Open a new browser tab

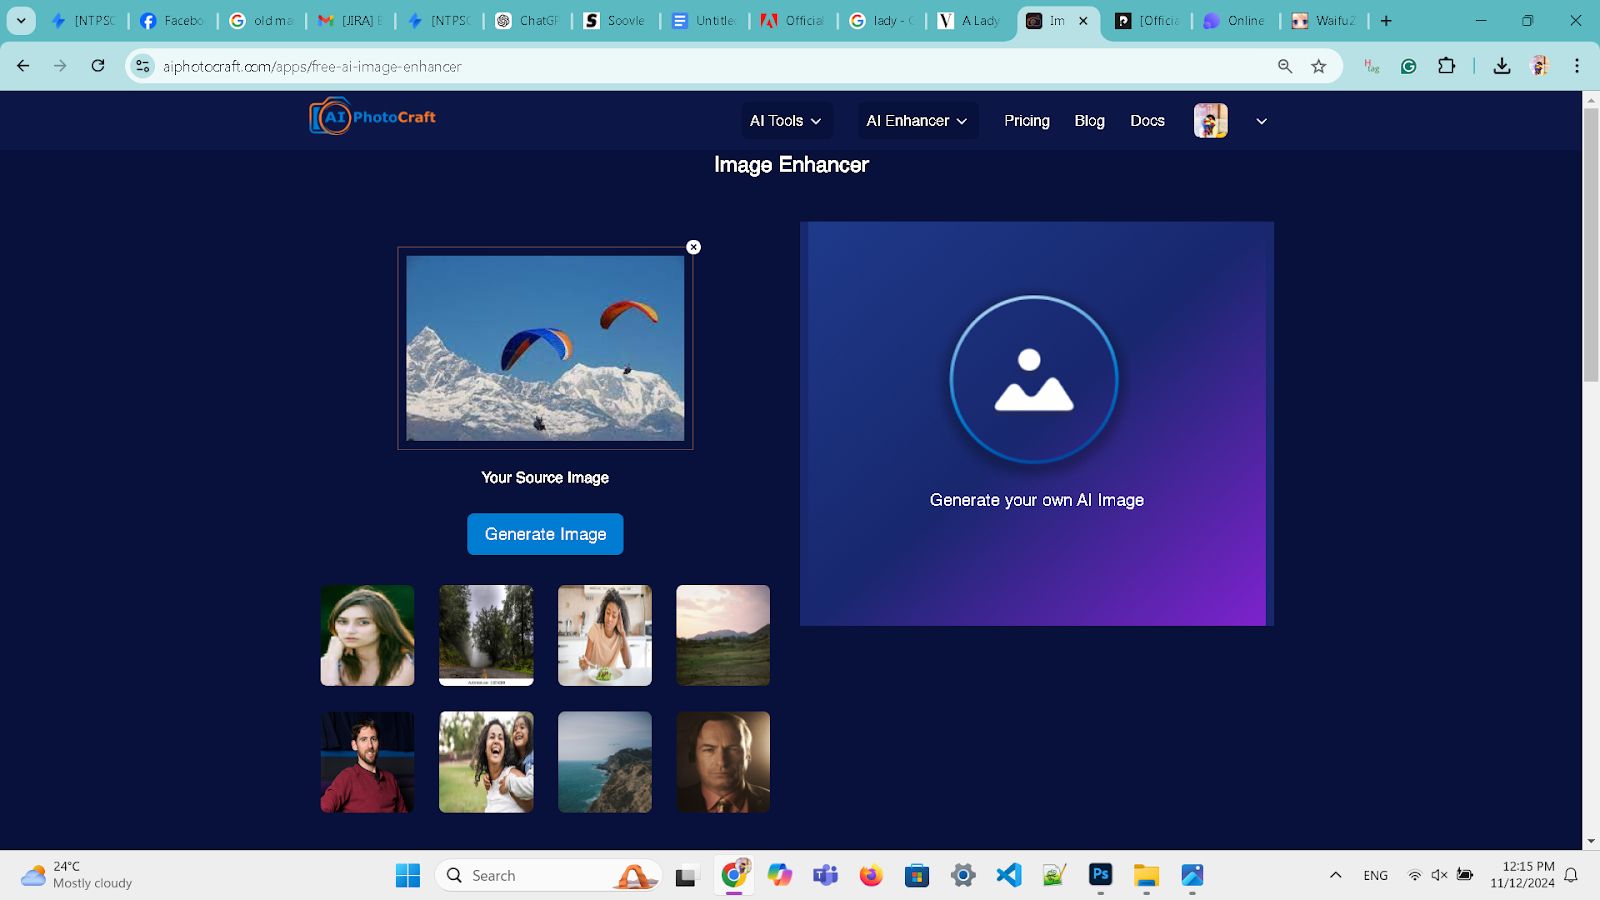(x=1386, y=20)
